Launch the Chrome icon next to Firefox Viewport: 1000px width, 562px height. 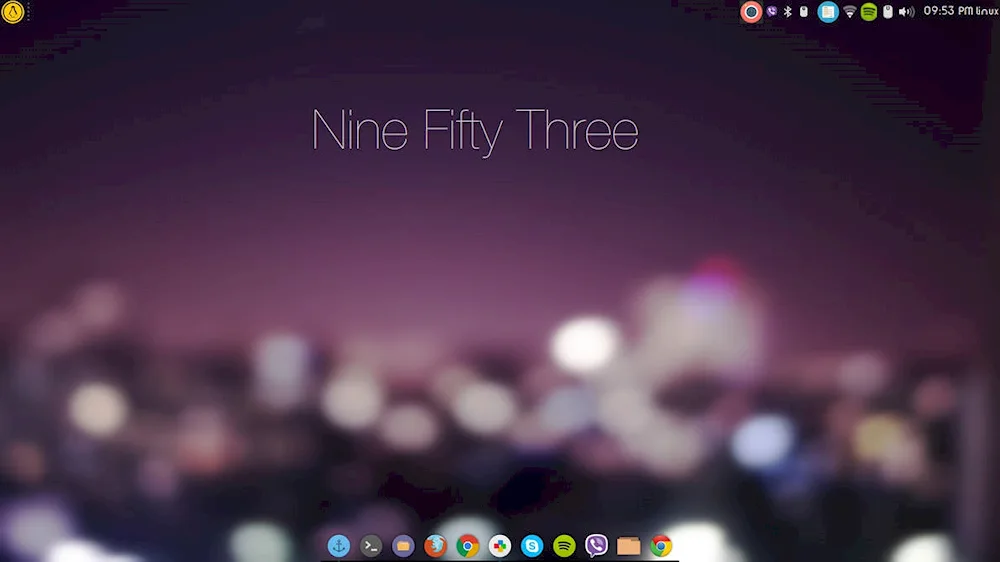tap(467, 546)
